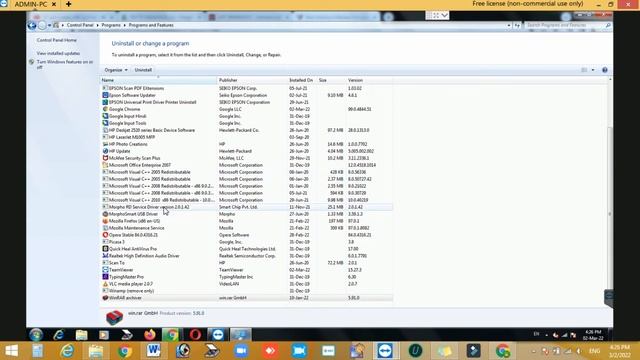This screenshot has width=640, height=360.
Task: Open the Organize dropdown menu
Action: coord(116,70)
